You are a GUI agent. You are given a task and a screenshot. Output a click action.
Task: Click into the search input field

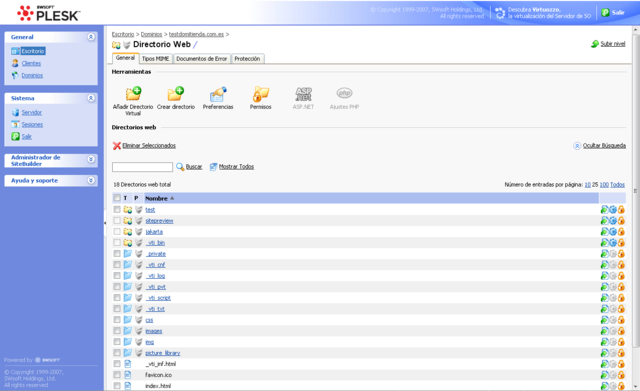pos(142,167)
